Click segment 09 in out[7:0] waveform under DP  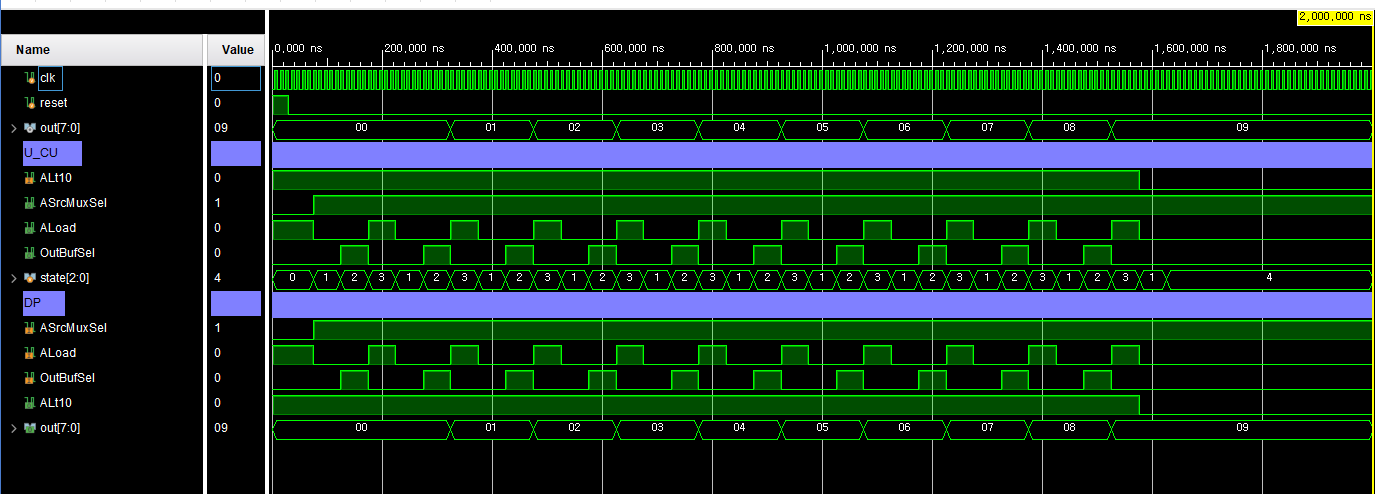pos(1242,428)
